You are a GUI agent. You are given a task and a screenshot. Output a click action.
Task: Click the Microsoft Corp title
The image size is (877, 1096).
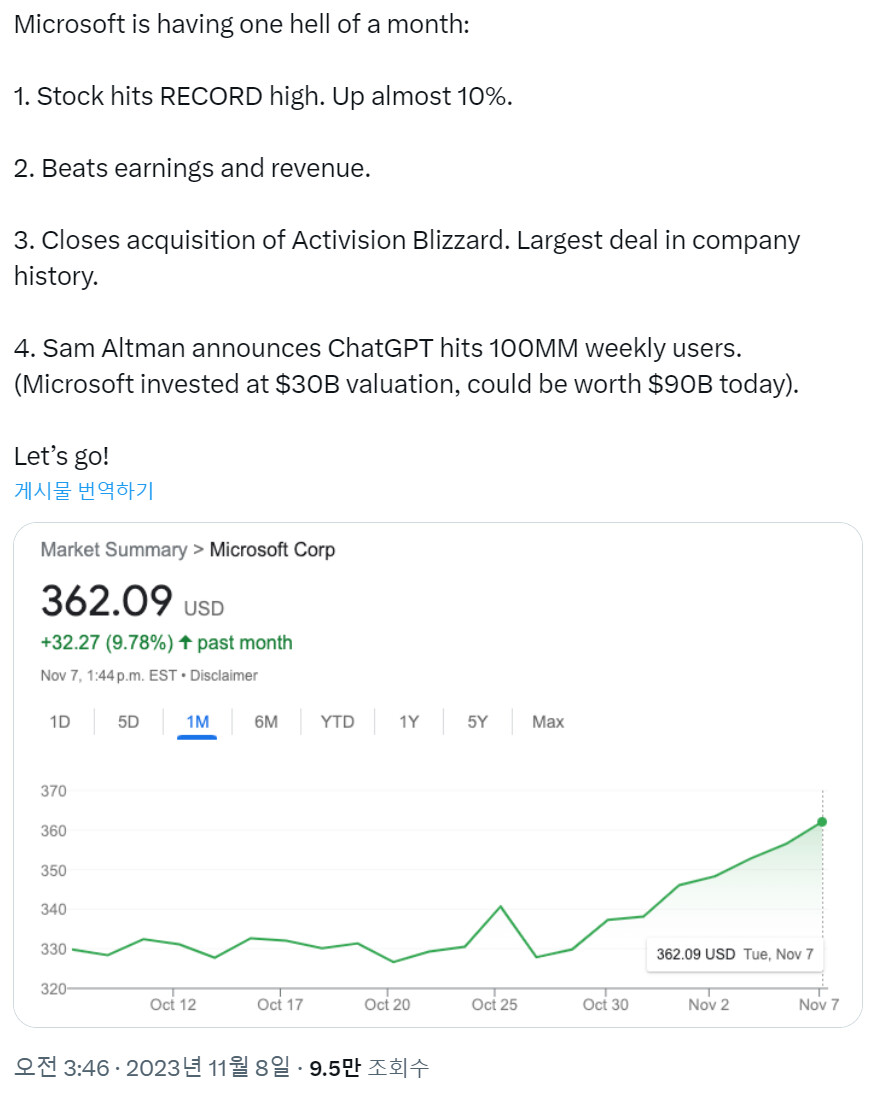point(272,550)
